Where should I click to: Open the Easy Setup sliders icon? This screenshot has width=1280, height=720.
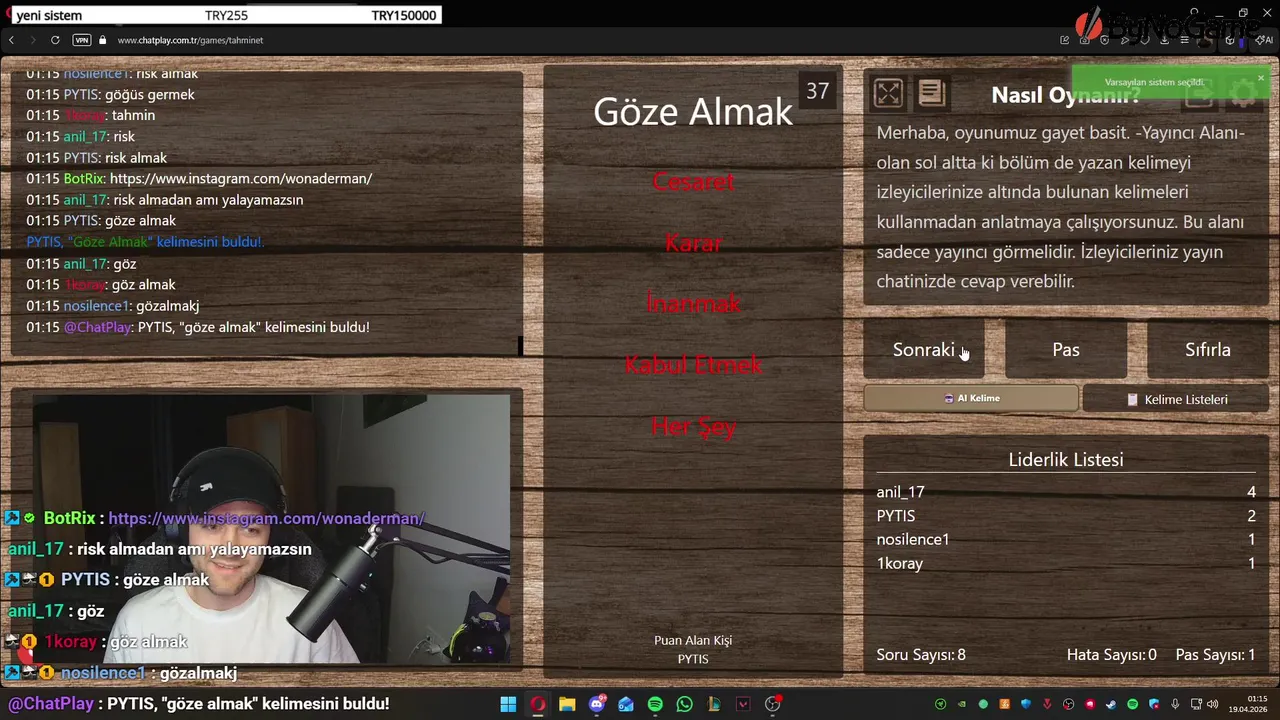1185,40
